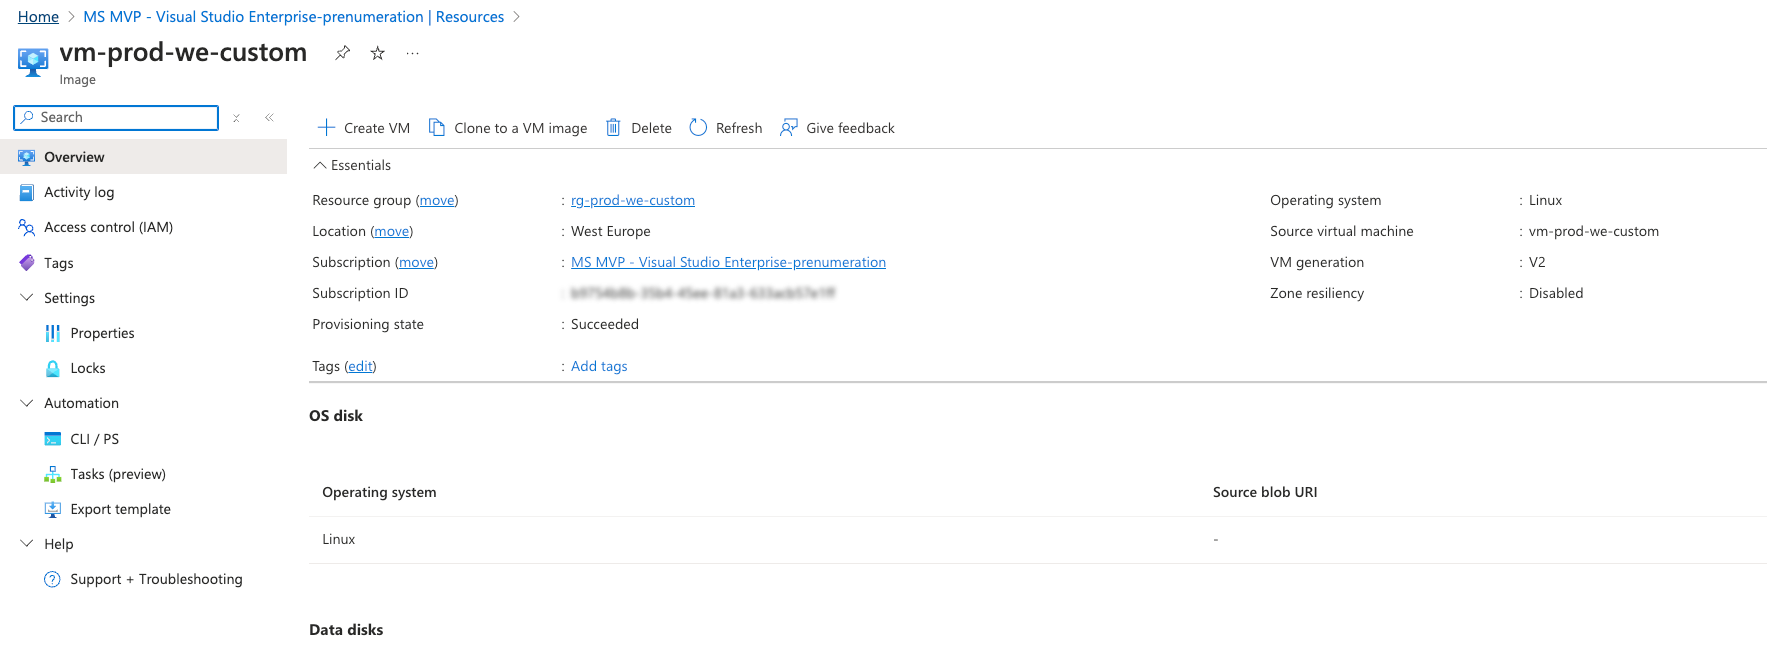
Task: Click the Support + Troubleshooting question icon
Action: 53,579
